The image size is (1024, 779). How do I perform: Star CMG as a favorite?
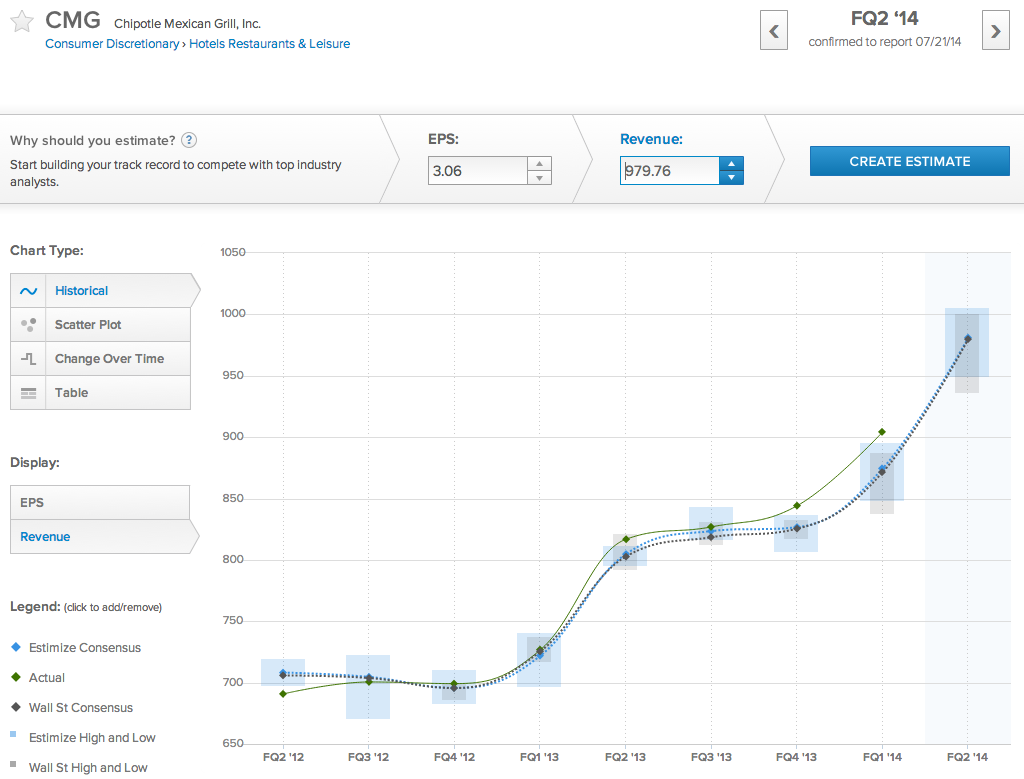(x=22, y=22)
